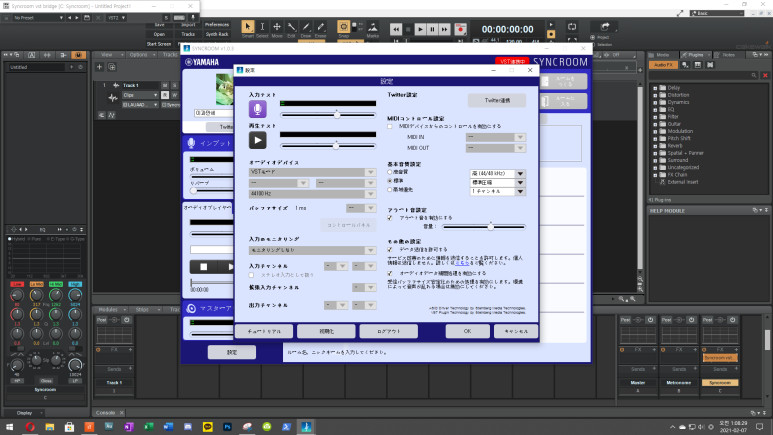
Task: Click the settings button in the SYNCROOM window
Action: 232,352
